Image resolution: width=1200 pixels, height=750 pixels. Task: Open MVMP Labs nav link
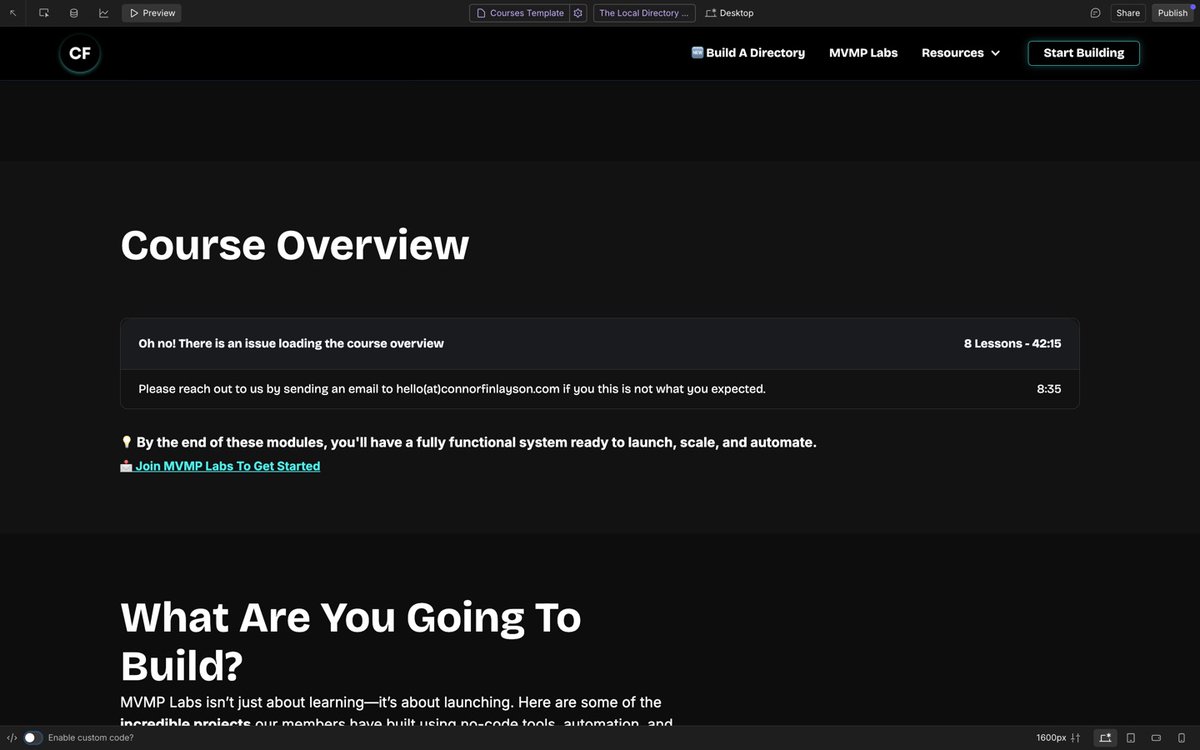863,53
